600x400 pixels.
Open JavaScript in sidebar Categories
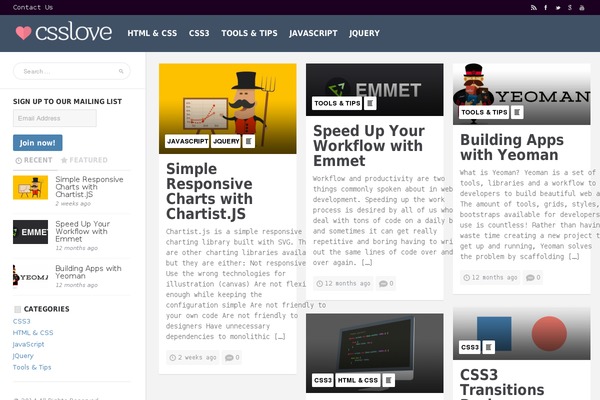click(28, 344)
